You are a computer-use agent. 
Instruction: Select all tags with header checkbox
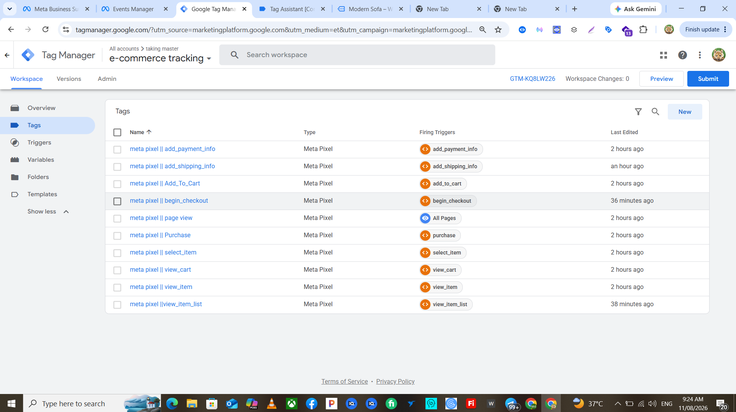pos(117,132)
